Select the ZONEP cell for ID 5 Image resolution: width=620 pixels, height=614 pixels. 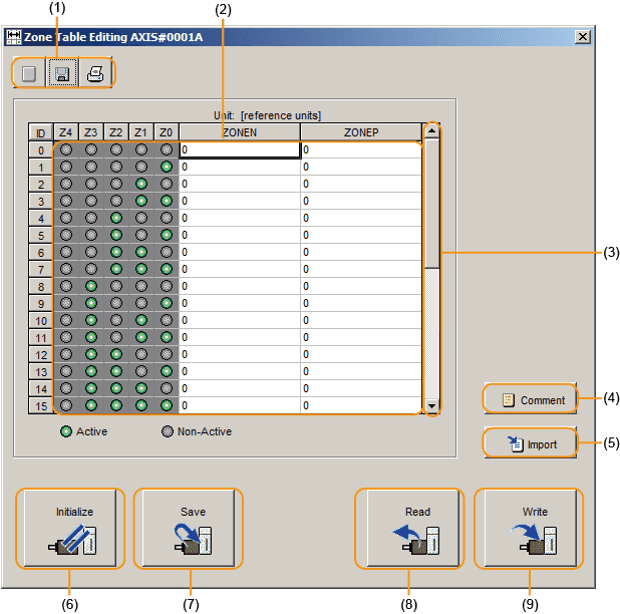click(360, 235)
